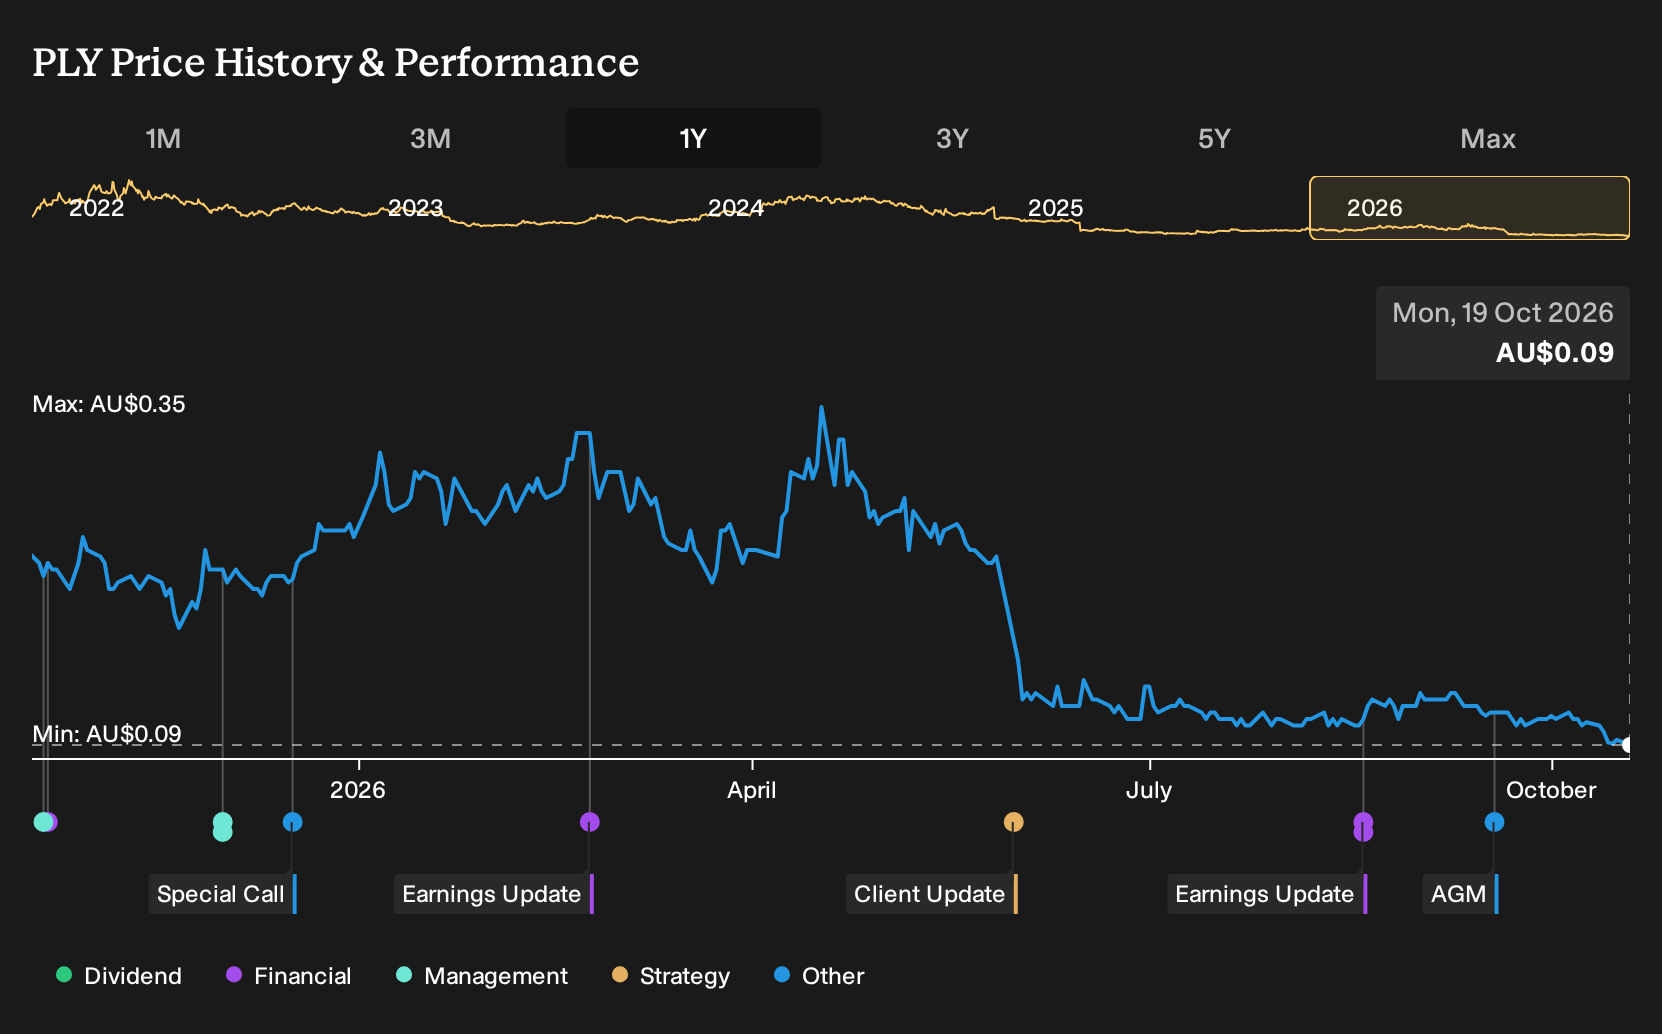Click the orange Strategy event dot

click(x=1013, y=822)
